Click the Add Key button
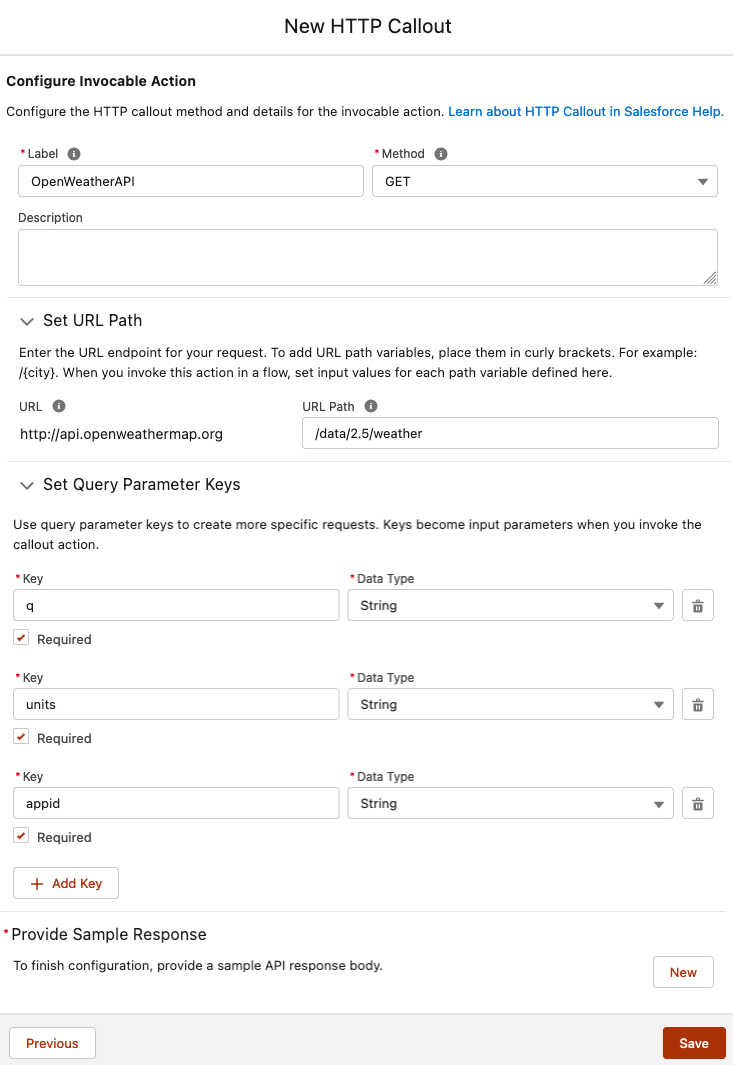733x1065 pixels. (66, 884)
